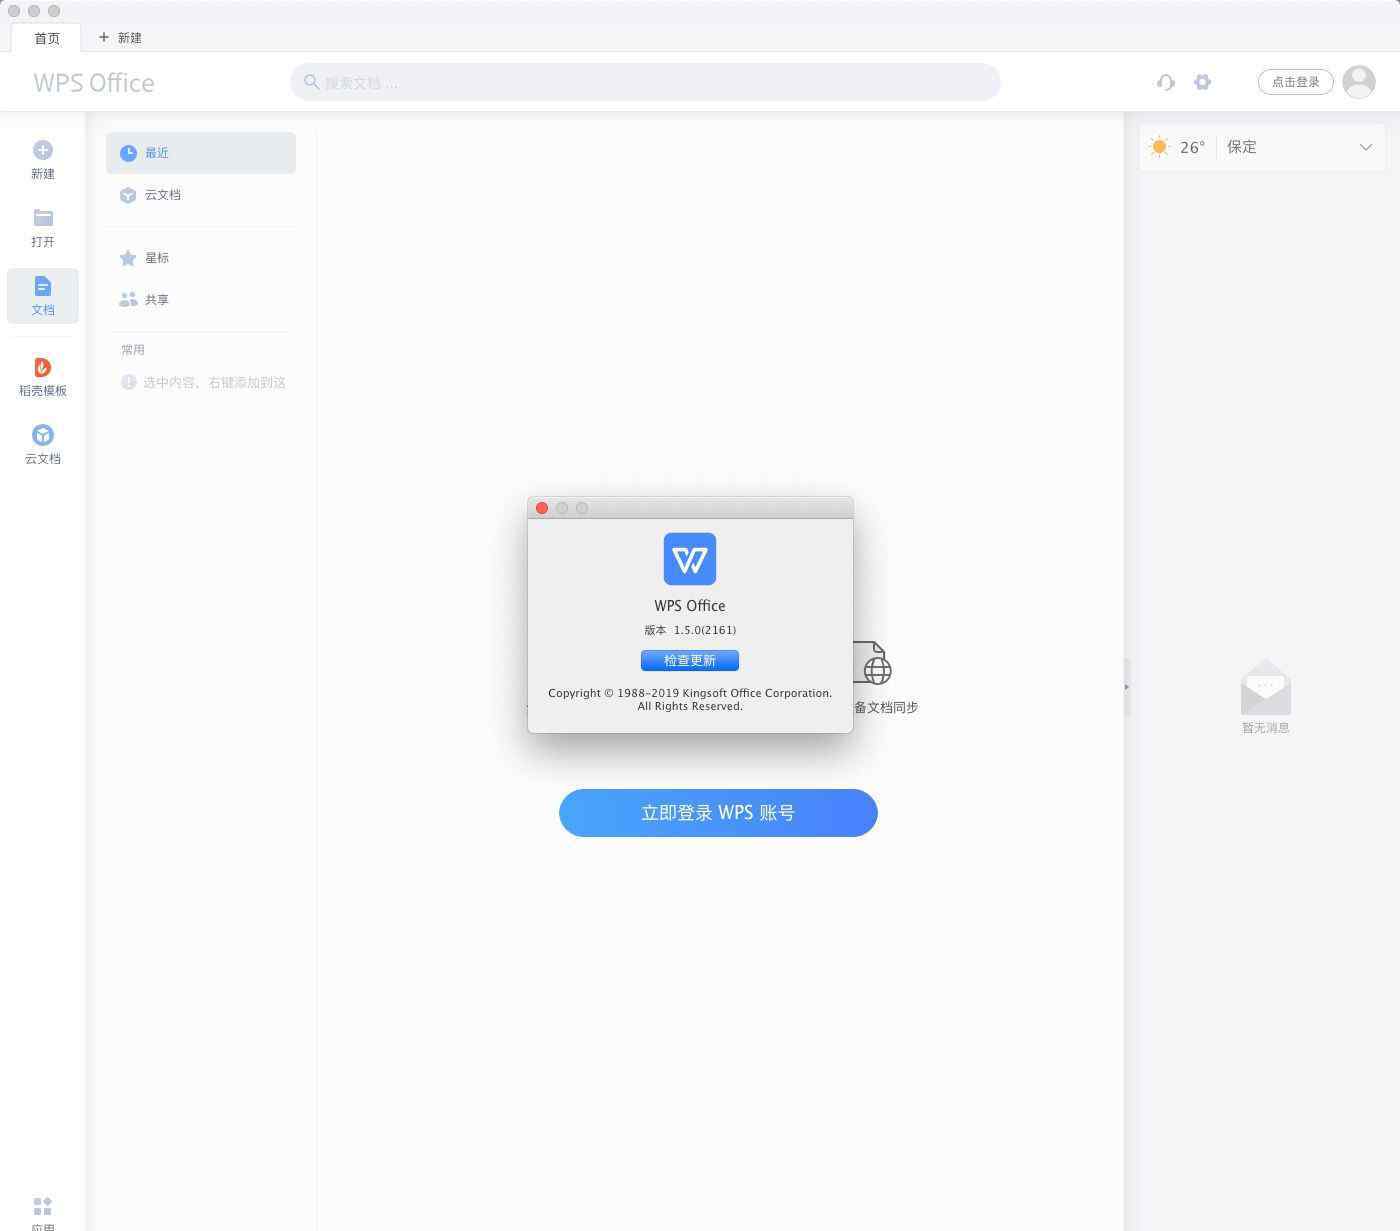Image resolution: width=1400 pixels, height=1231 pixels.
Task: Click the magnifier search icon
Action: click(312, 82)
